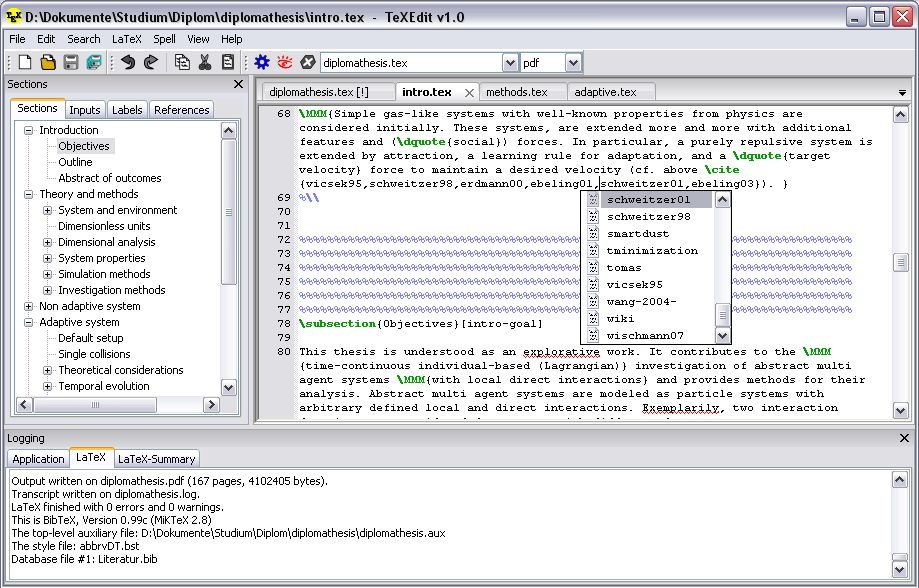Click the Cut scissors icon
The height and width of the screenshot is (588, 919).
[205, 63]
